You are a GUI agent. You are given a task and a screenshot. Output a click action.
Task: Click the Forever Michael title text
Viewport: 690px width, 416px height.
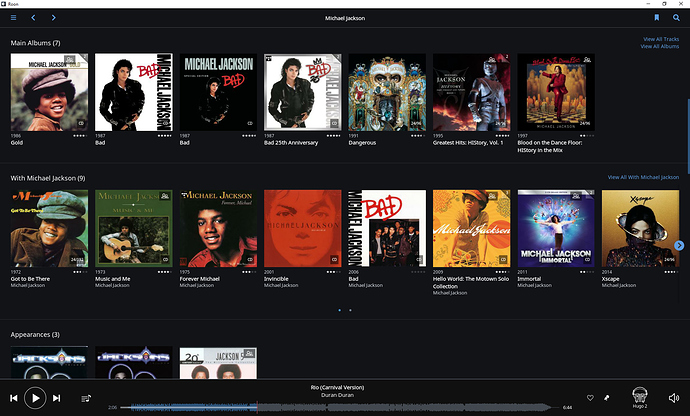click(199, 279)
